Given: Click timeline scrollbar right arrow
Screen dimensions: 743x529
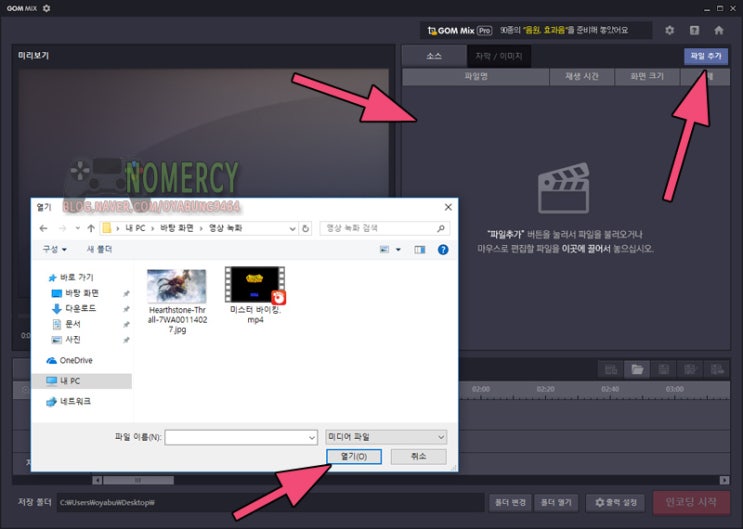Looking at the screenshot, I should pyautogui.click(x=724, y=480).
